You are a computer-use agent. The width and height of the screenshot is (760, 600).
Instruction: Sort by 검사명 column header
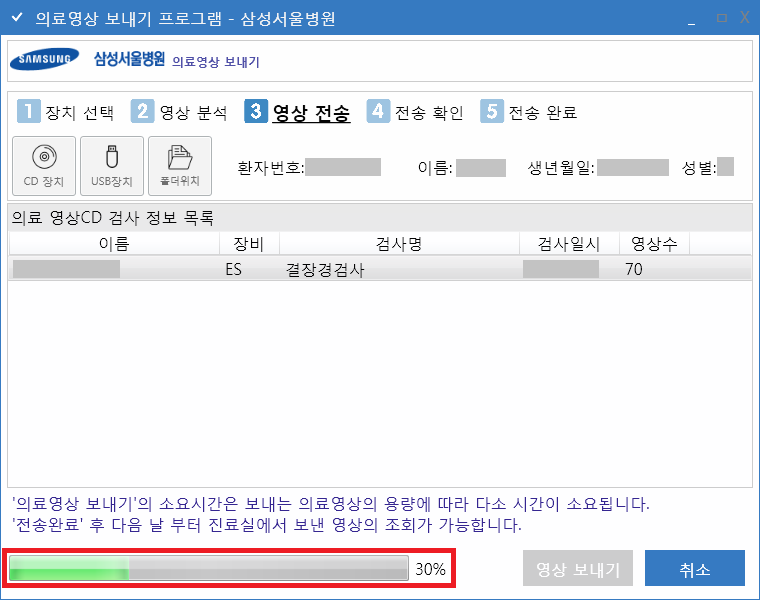(x=399, y=243)
